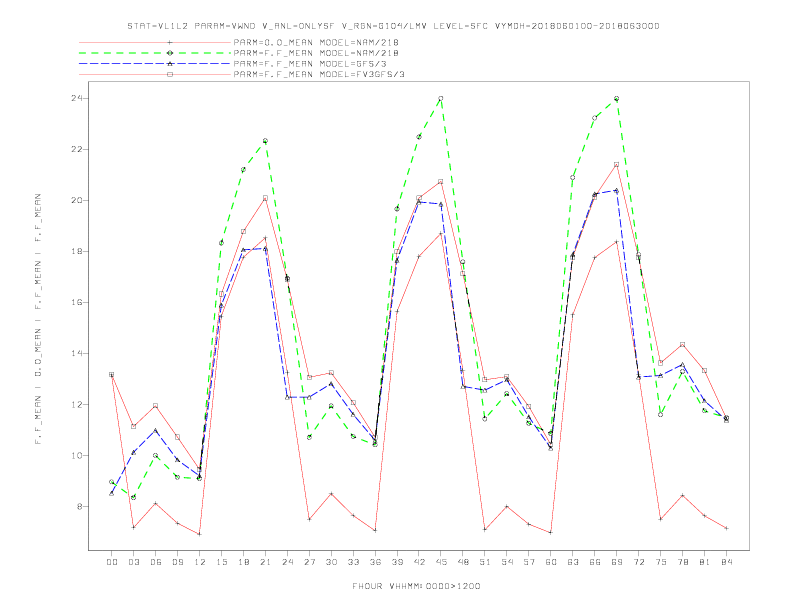The width and height of the screenshot is (792, 612).
Task: Click y-axis tick label 14
Action: point(77,353)
